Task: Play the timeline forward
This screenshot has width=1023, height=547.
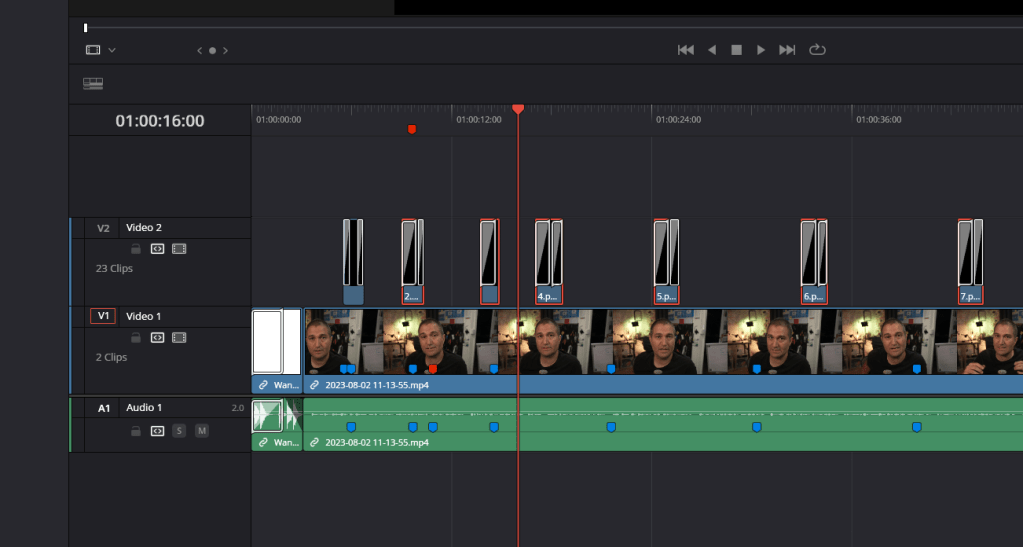Action: 761,50
